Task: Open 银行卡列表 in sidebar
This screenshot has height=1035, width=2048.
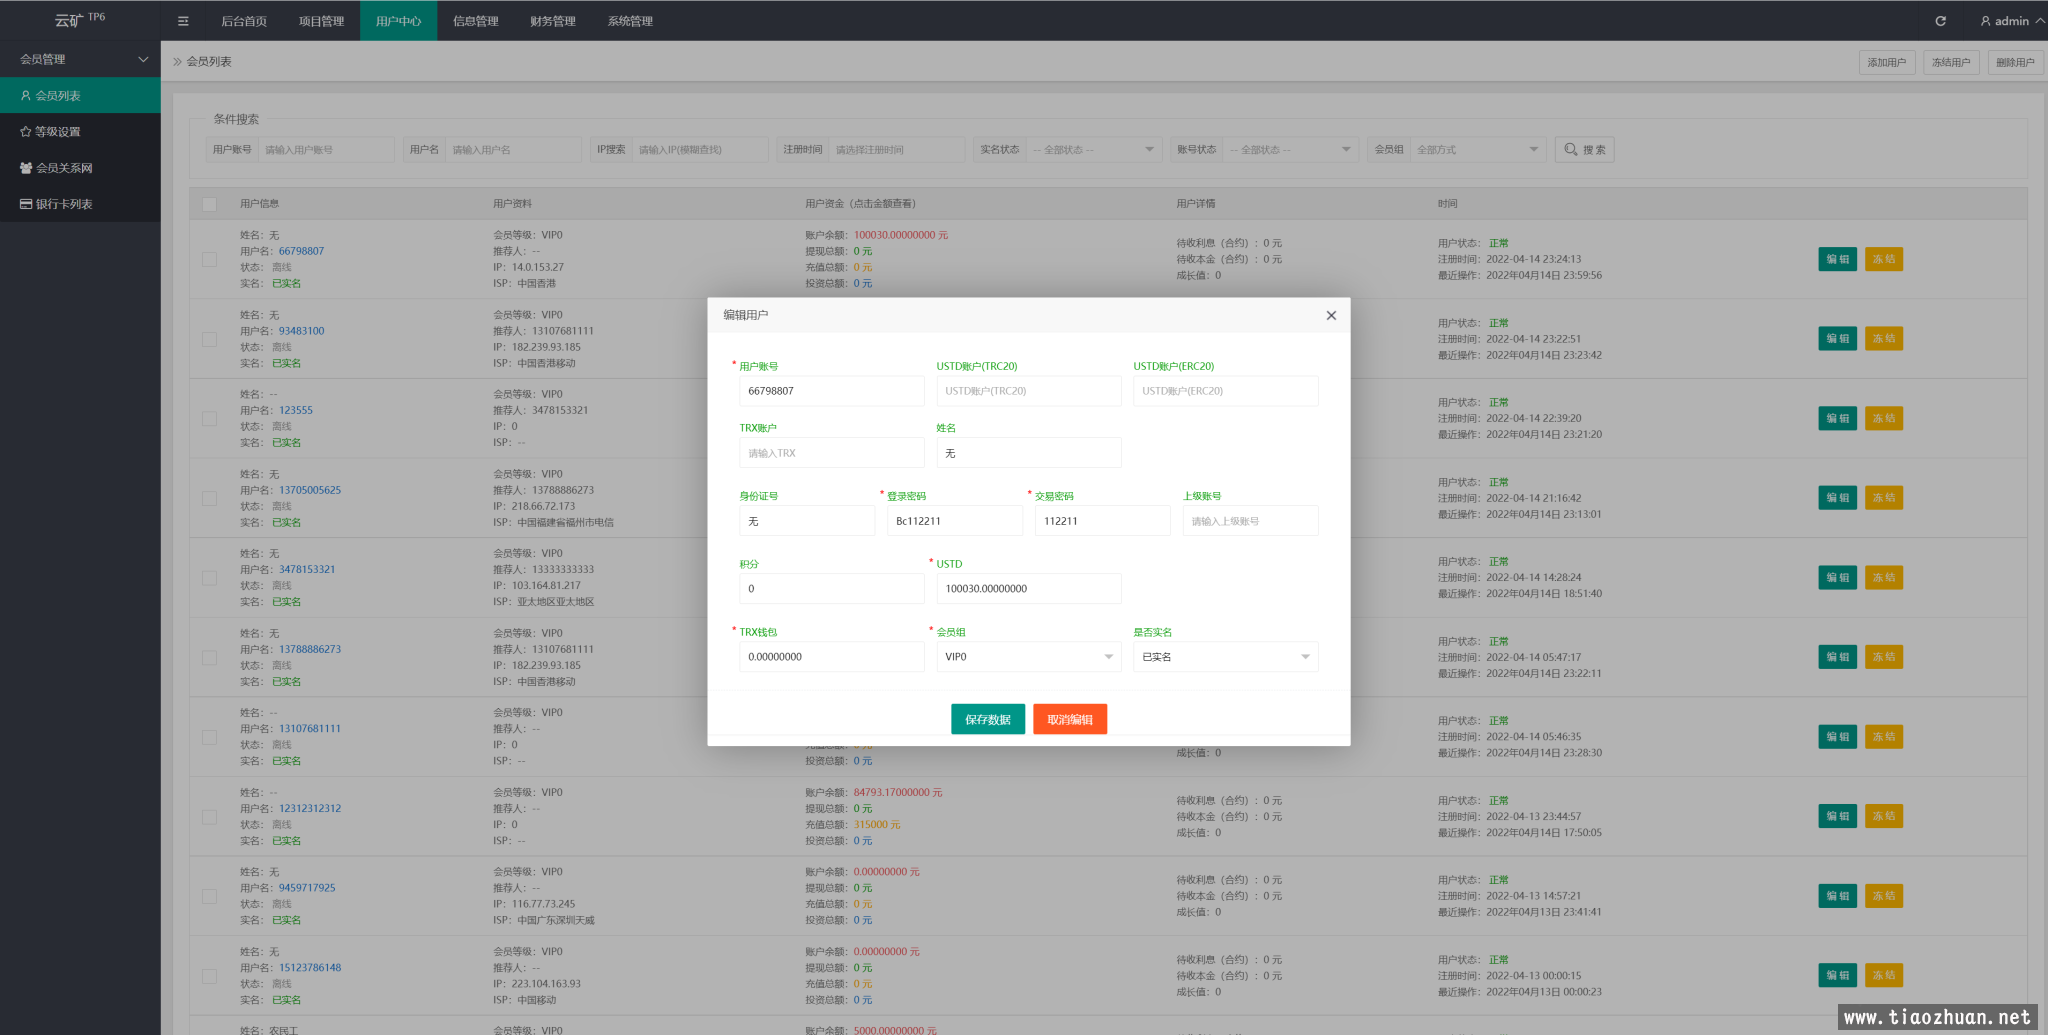Action: point(80,204)
